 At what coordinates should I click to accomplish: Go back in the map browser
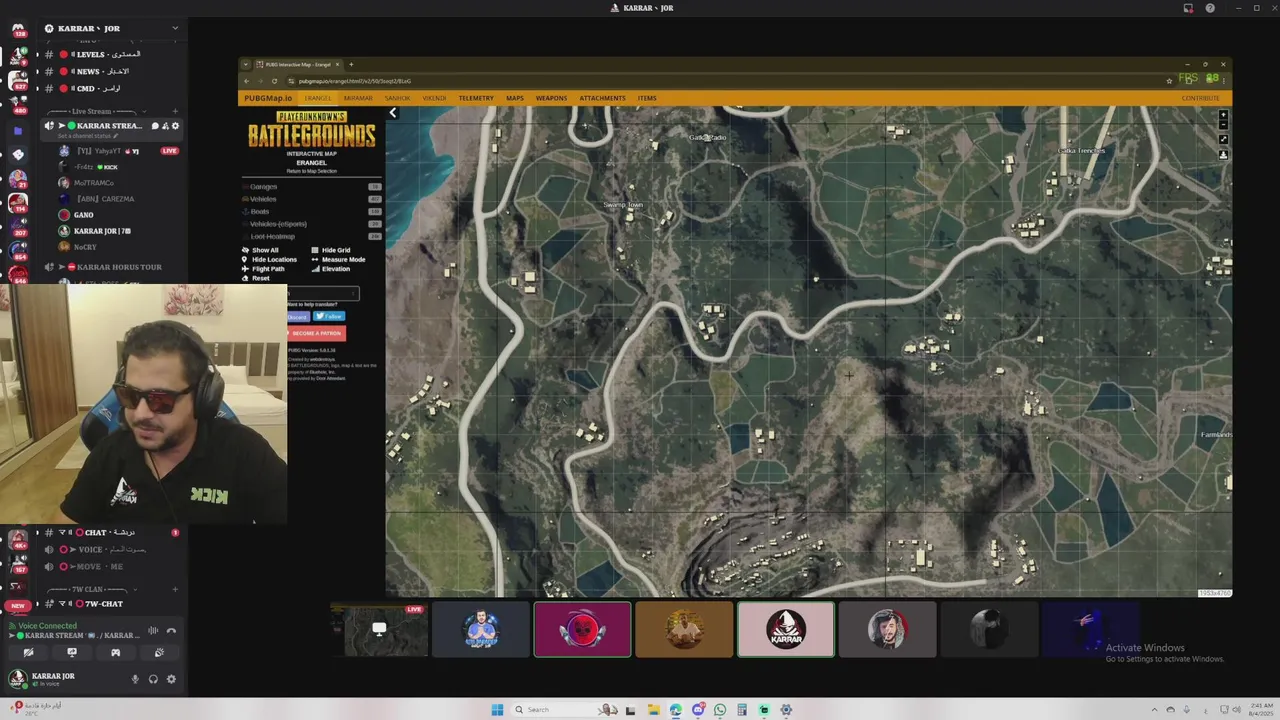pos(247,81)
